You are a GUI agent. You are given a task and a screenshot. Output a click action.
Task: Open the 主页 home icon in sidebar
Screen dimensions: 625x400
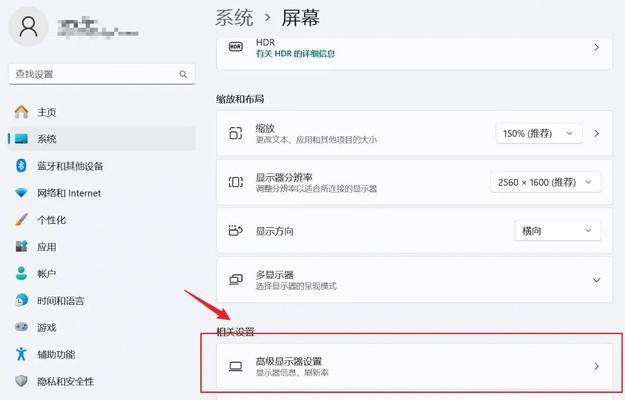(x=21, y=112)
